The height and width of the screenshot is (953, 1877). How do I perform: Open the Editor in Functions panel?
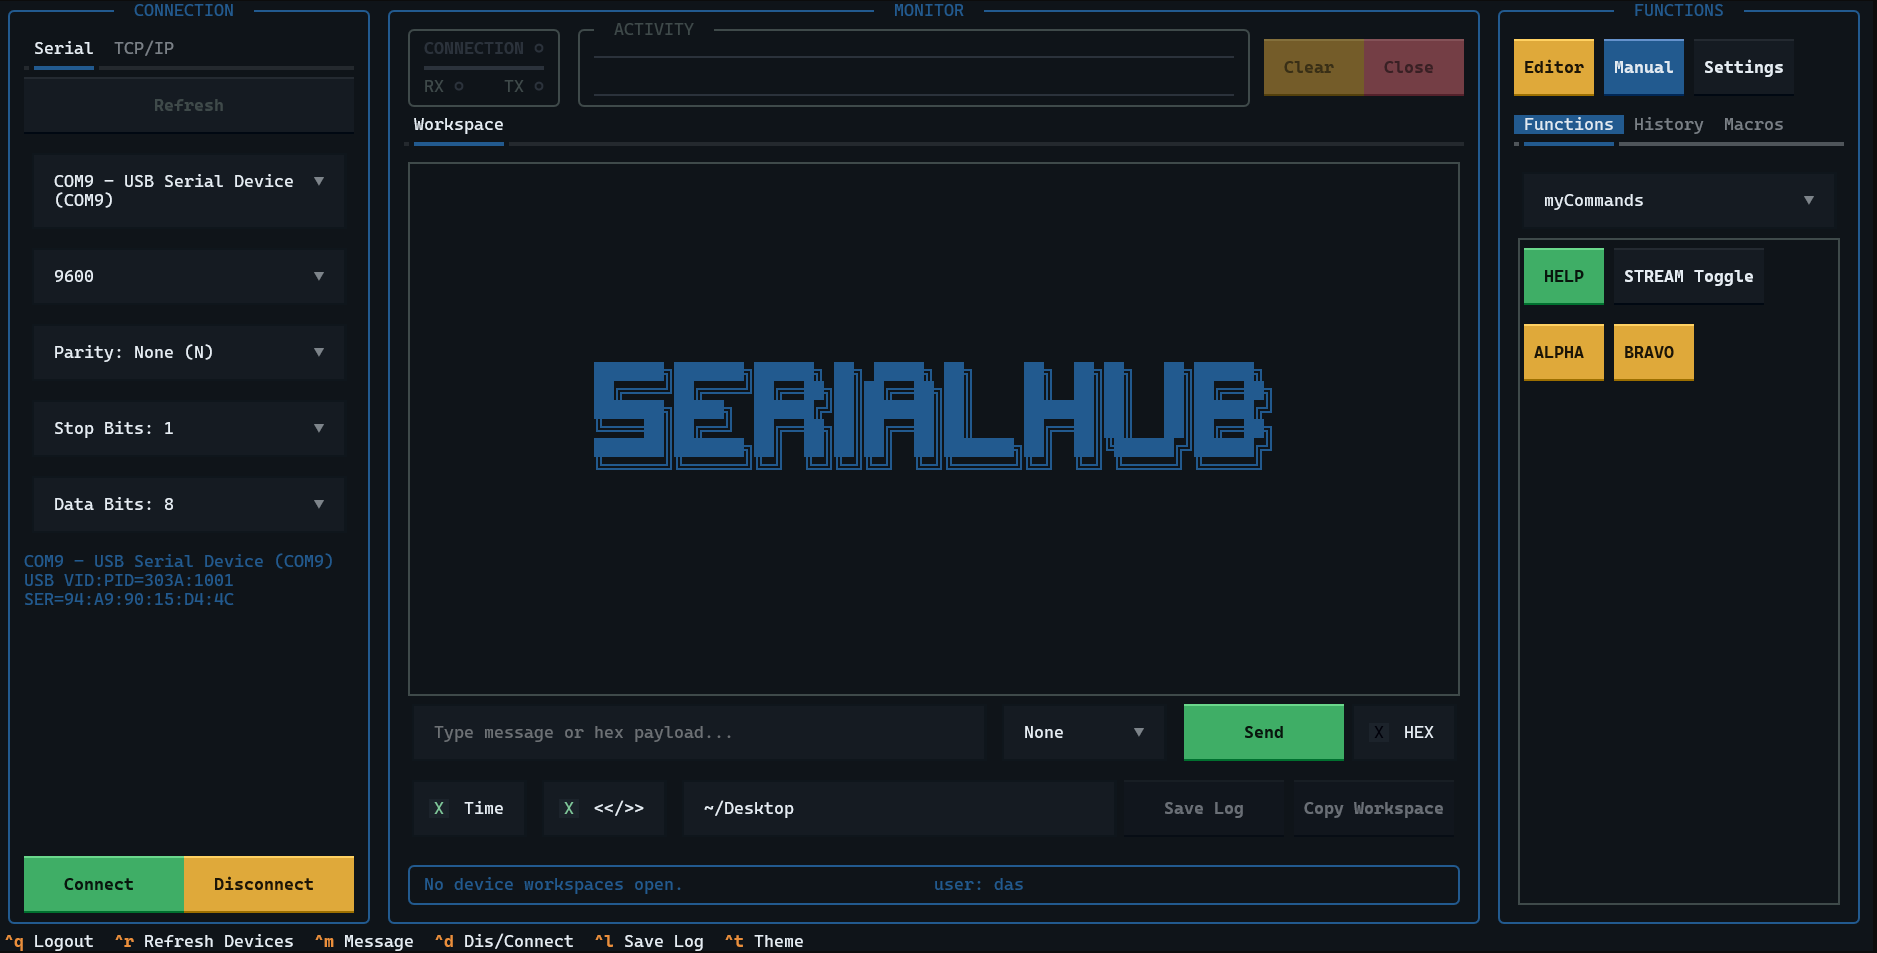(1554, 67)
